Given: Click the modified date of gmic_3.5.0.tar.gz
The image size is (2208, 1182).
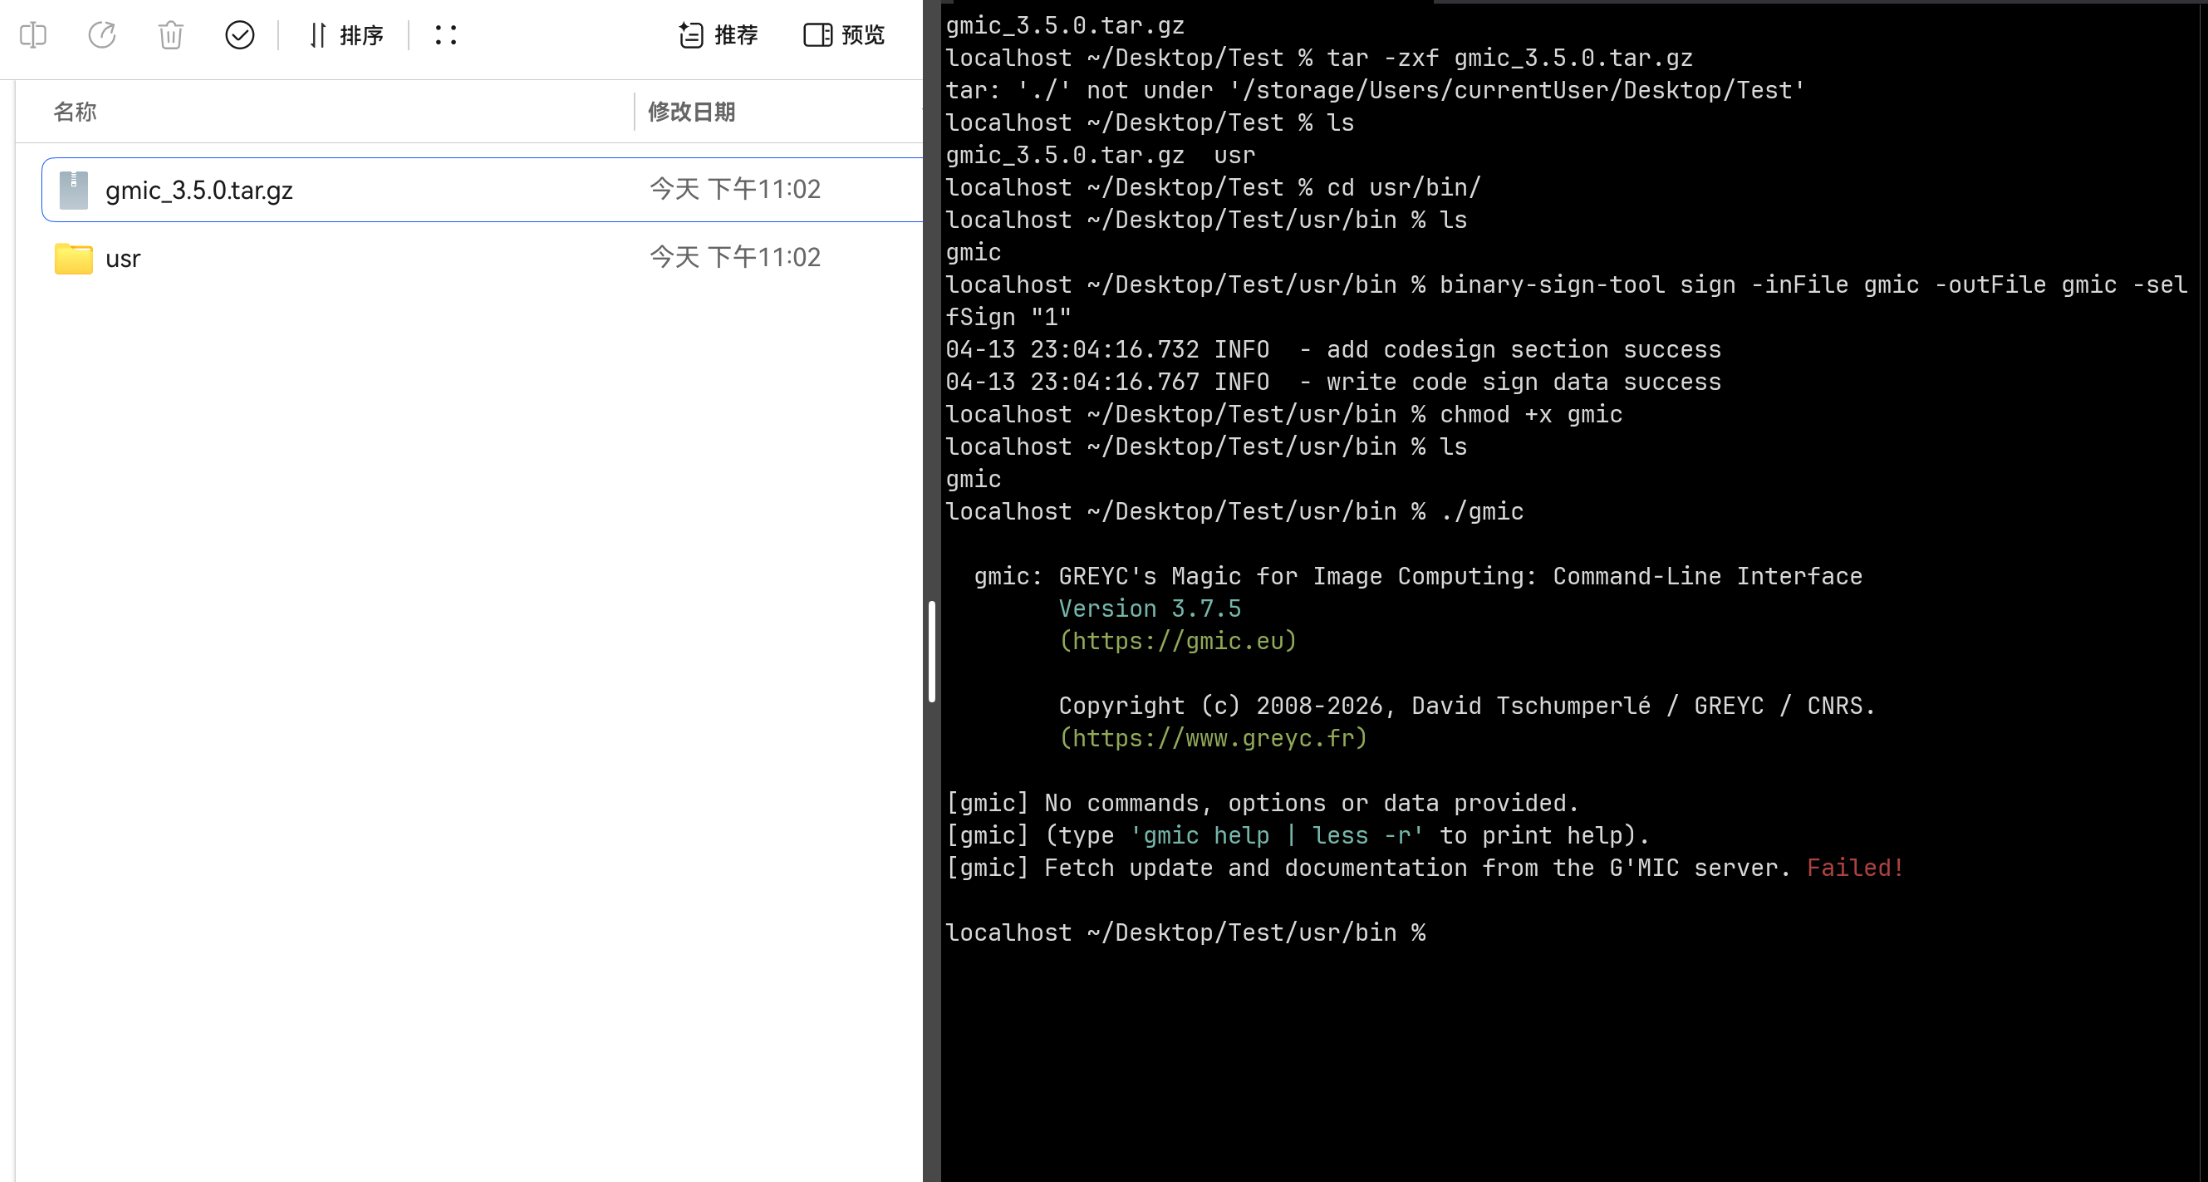Looking at the screenshot, I should (x=735, y=189).
